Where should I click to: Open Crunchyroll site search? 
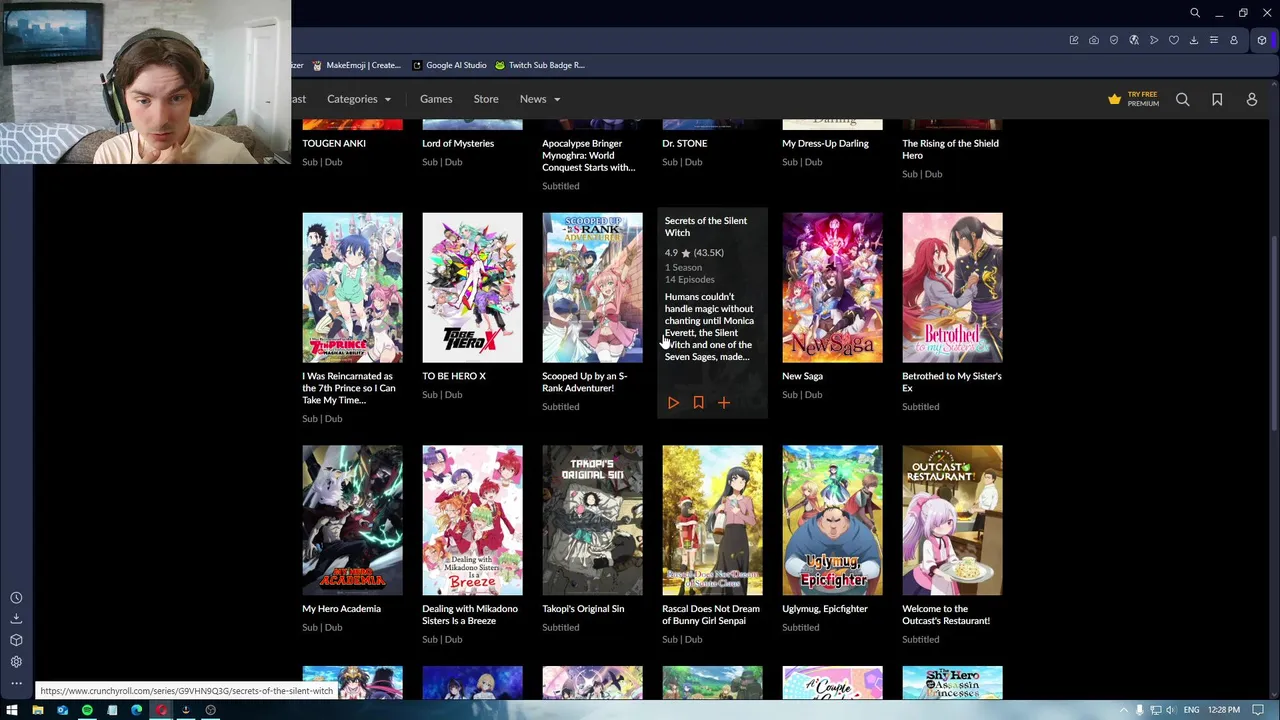pos(1183,99)
